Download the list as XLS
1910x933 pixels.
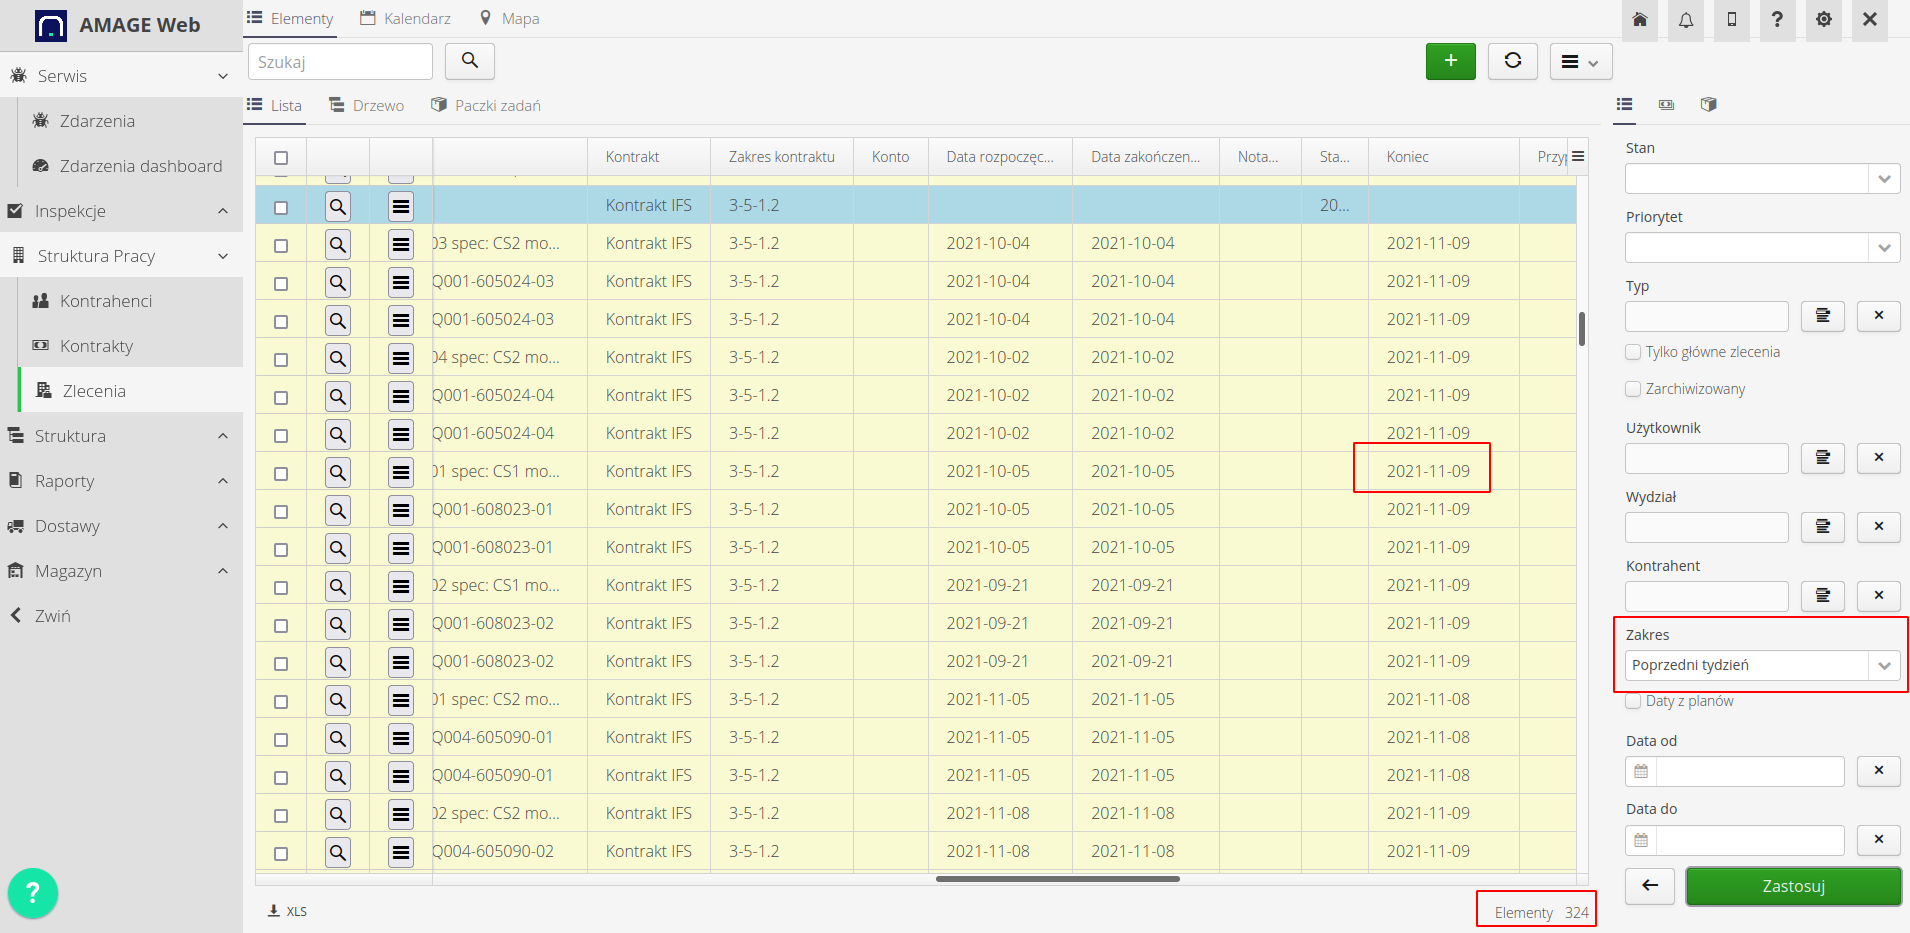(287, 911)
